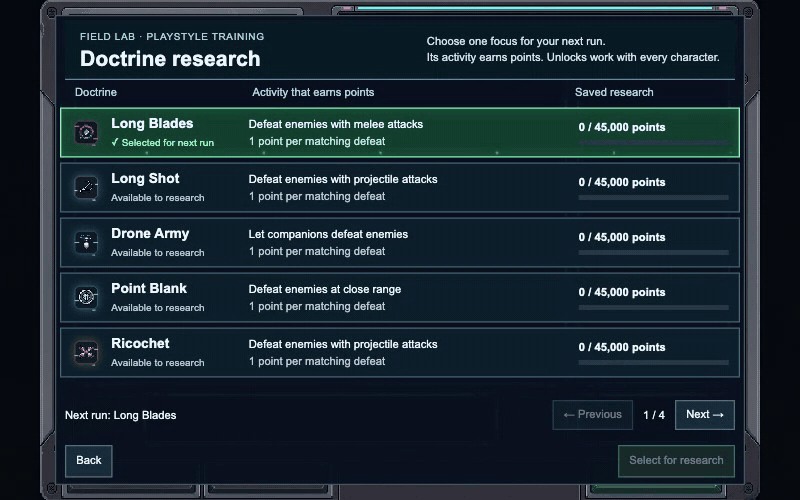Click Ricochet saved research progress bar

[x=654, y=363]
